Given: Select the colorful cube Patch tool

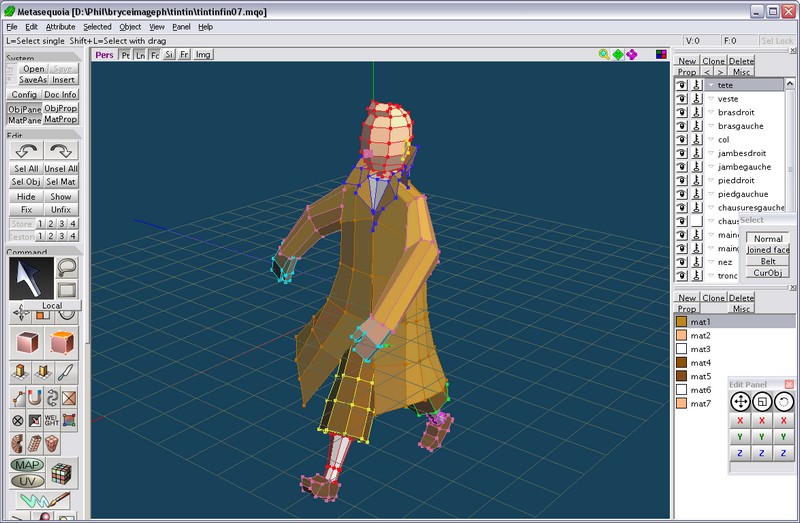Looking at the screenshot, I should click(x=61, y=474).
